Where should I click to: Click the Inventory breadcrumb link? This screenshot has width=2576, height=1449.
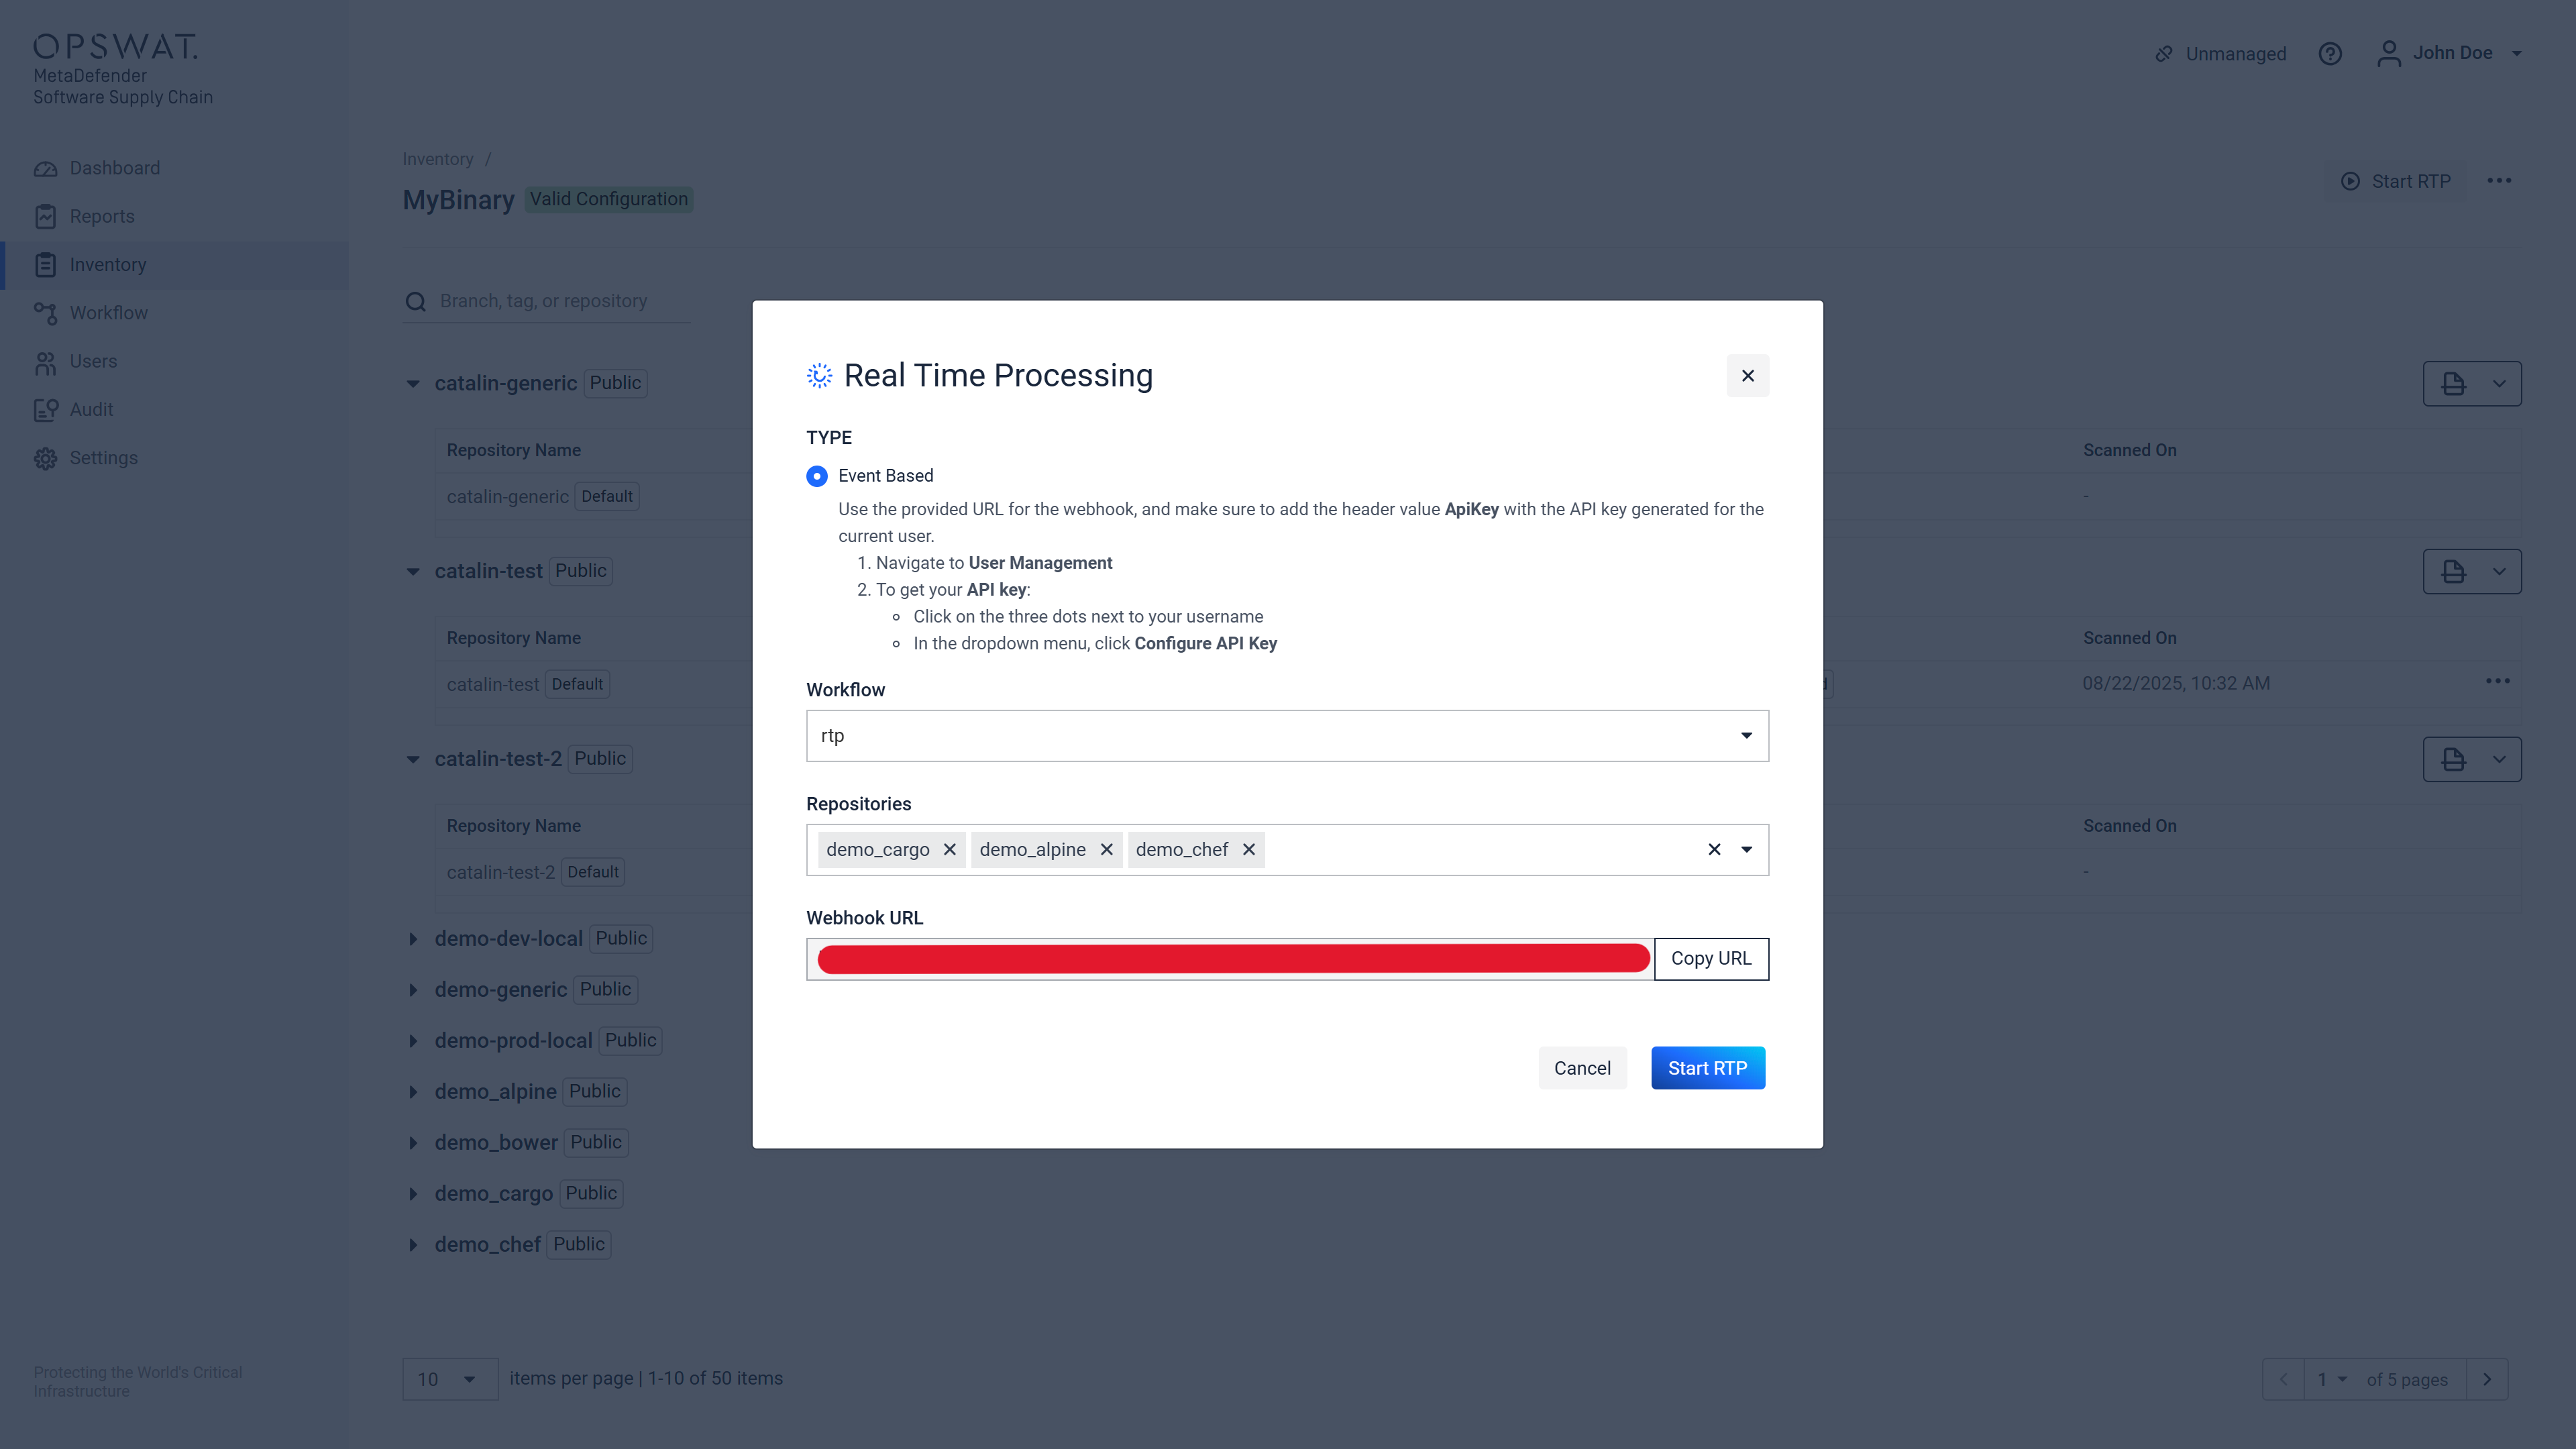point(437,159)
